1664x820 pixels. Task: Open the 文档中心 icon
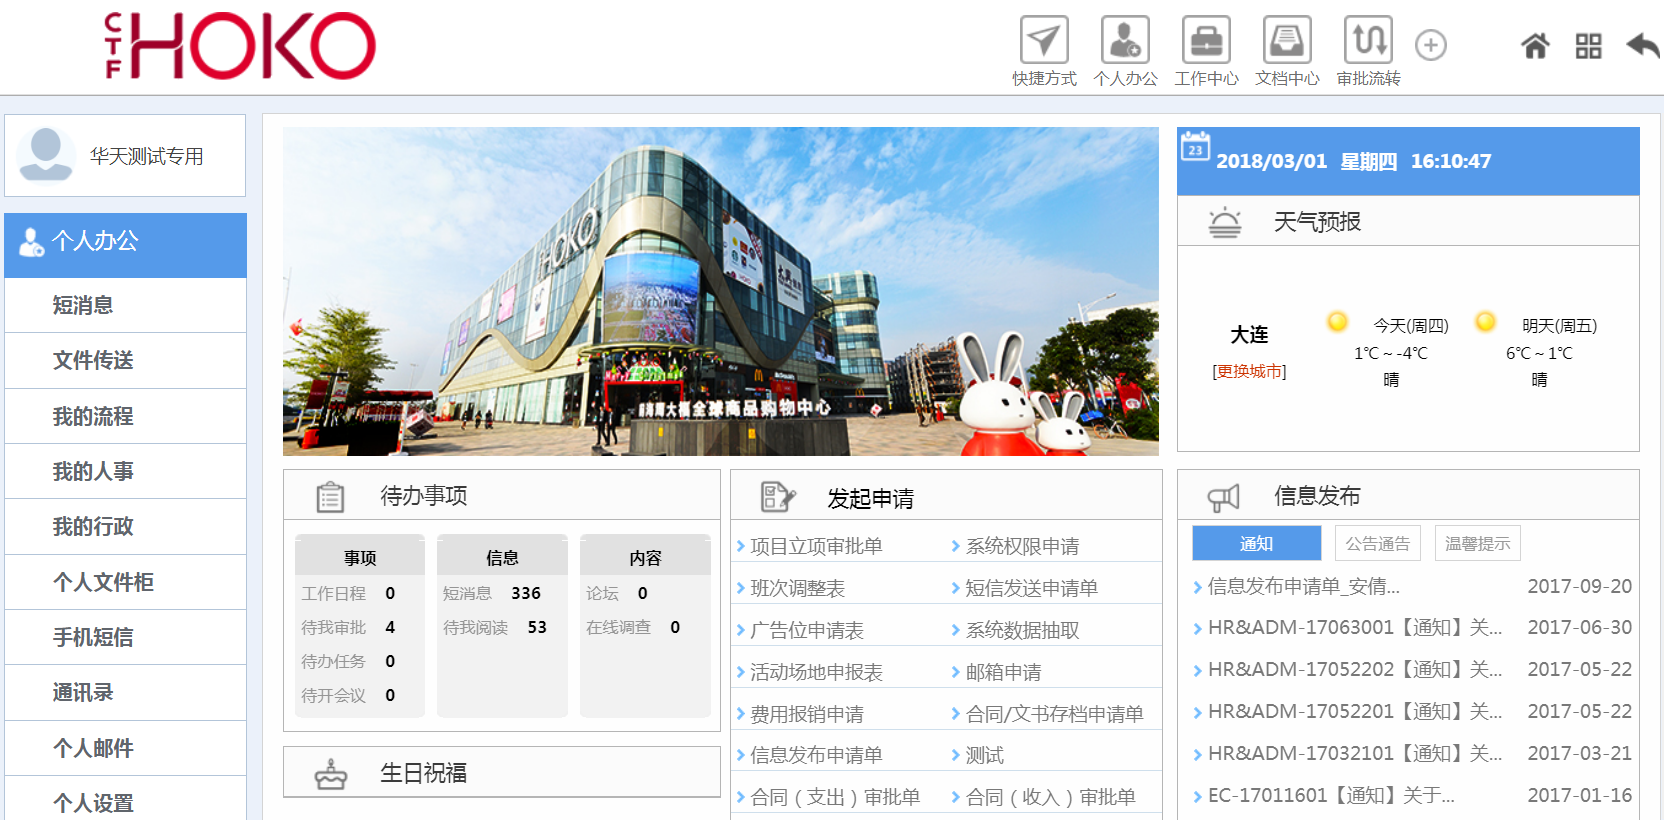point(1287,41)
